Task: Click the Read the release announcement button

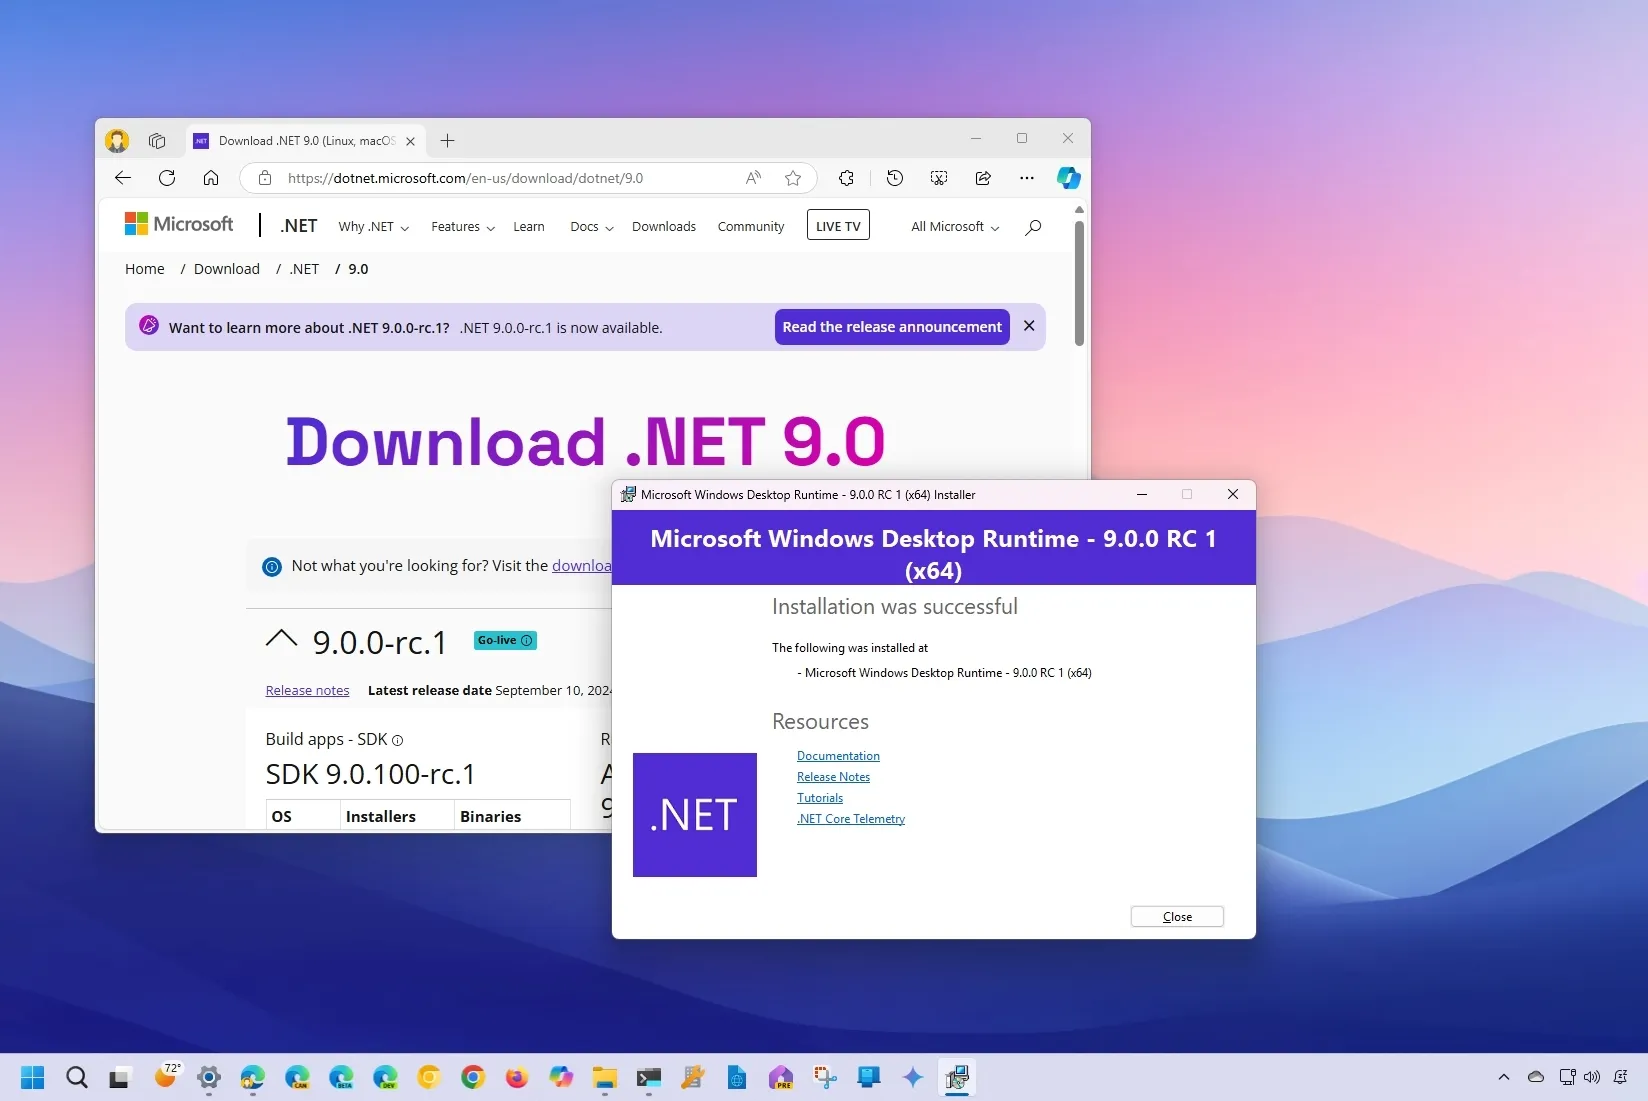Action: [x=891, y=326]
